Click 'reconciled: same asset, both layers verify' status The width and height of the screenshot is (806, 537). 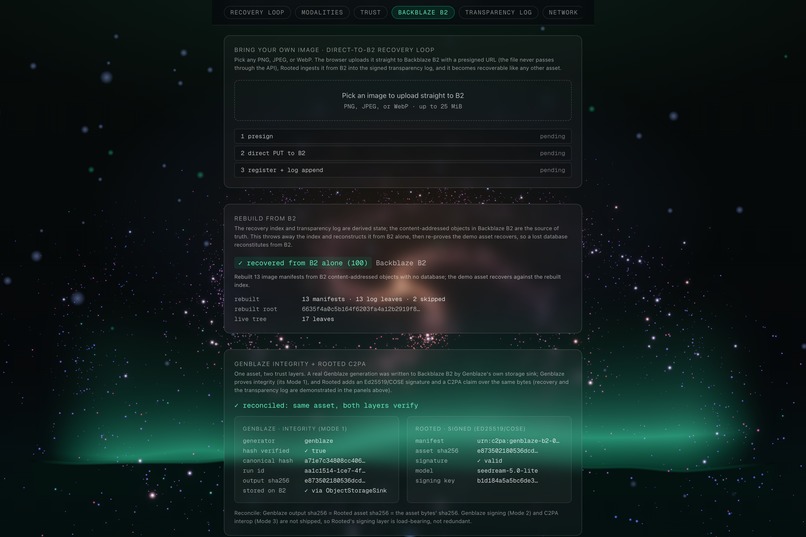coord(326,405)
